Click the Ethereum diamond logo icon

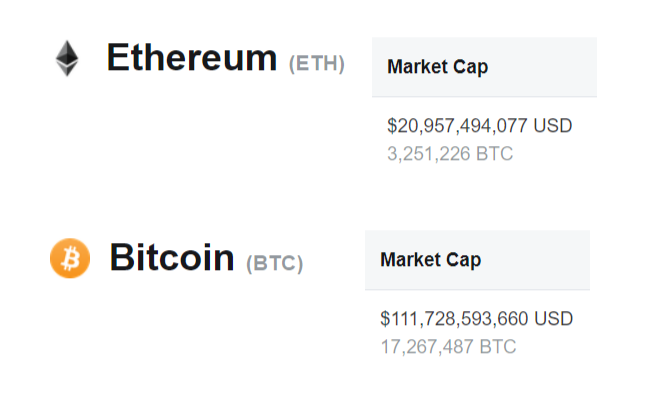pyautogui.click(x=66, y=59)
